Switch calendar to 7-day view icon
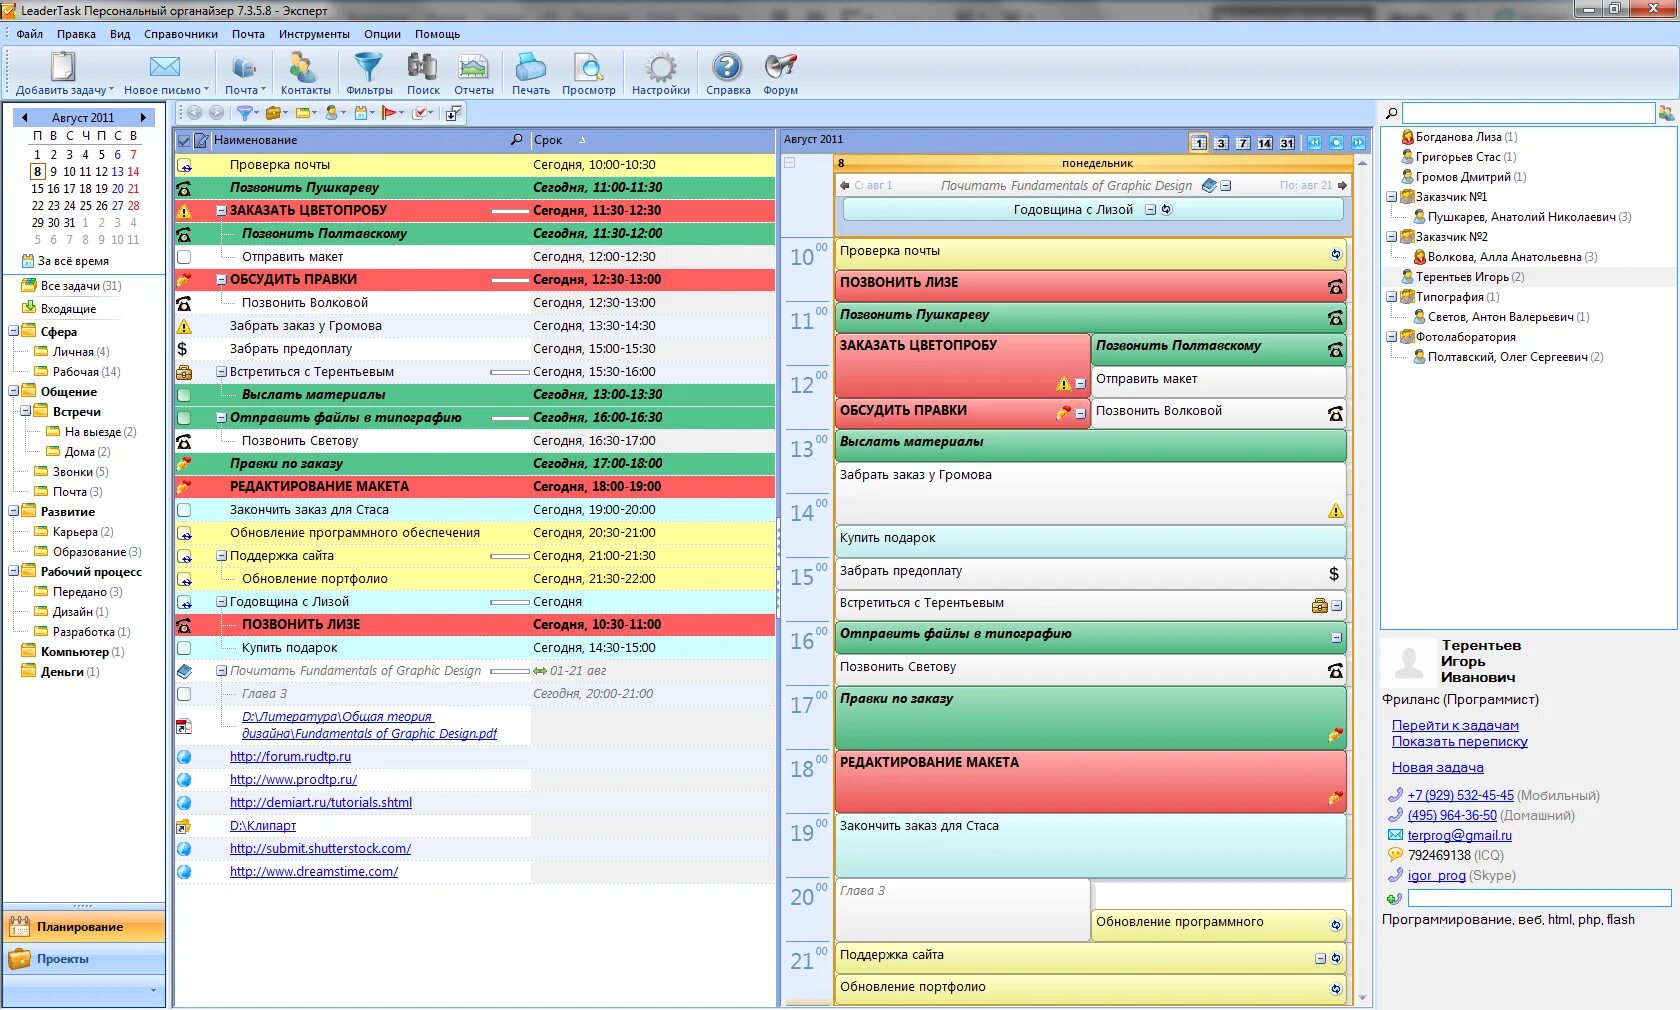The height and width of the screenshot is (1010, 1680). click(1243, 143)
